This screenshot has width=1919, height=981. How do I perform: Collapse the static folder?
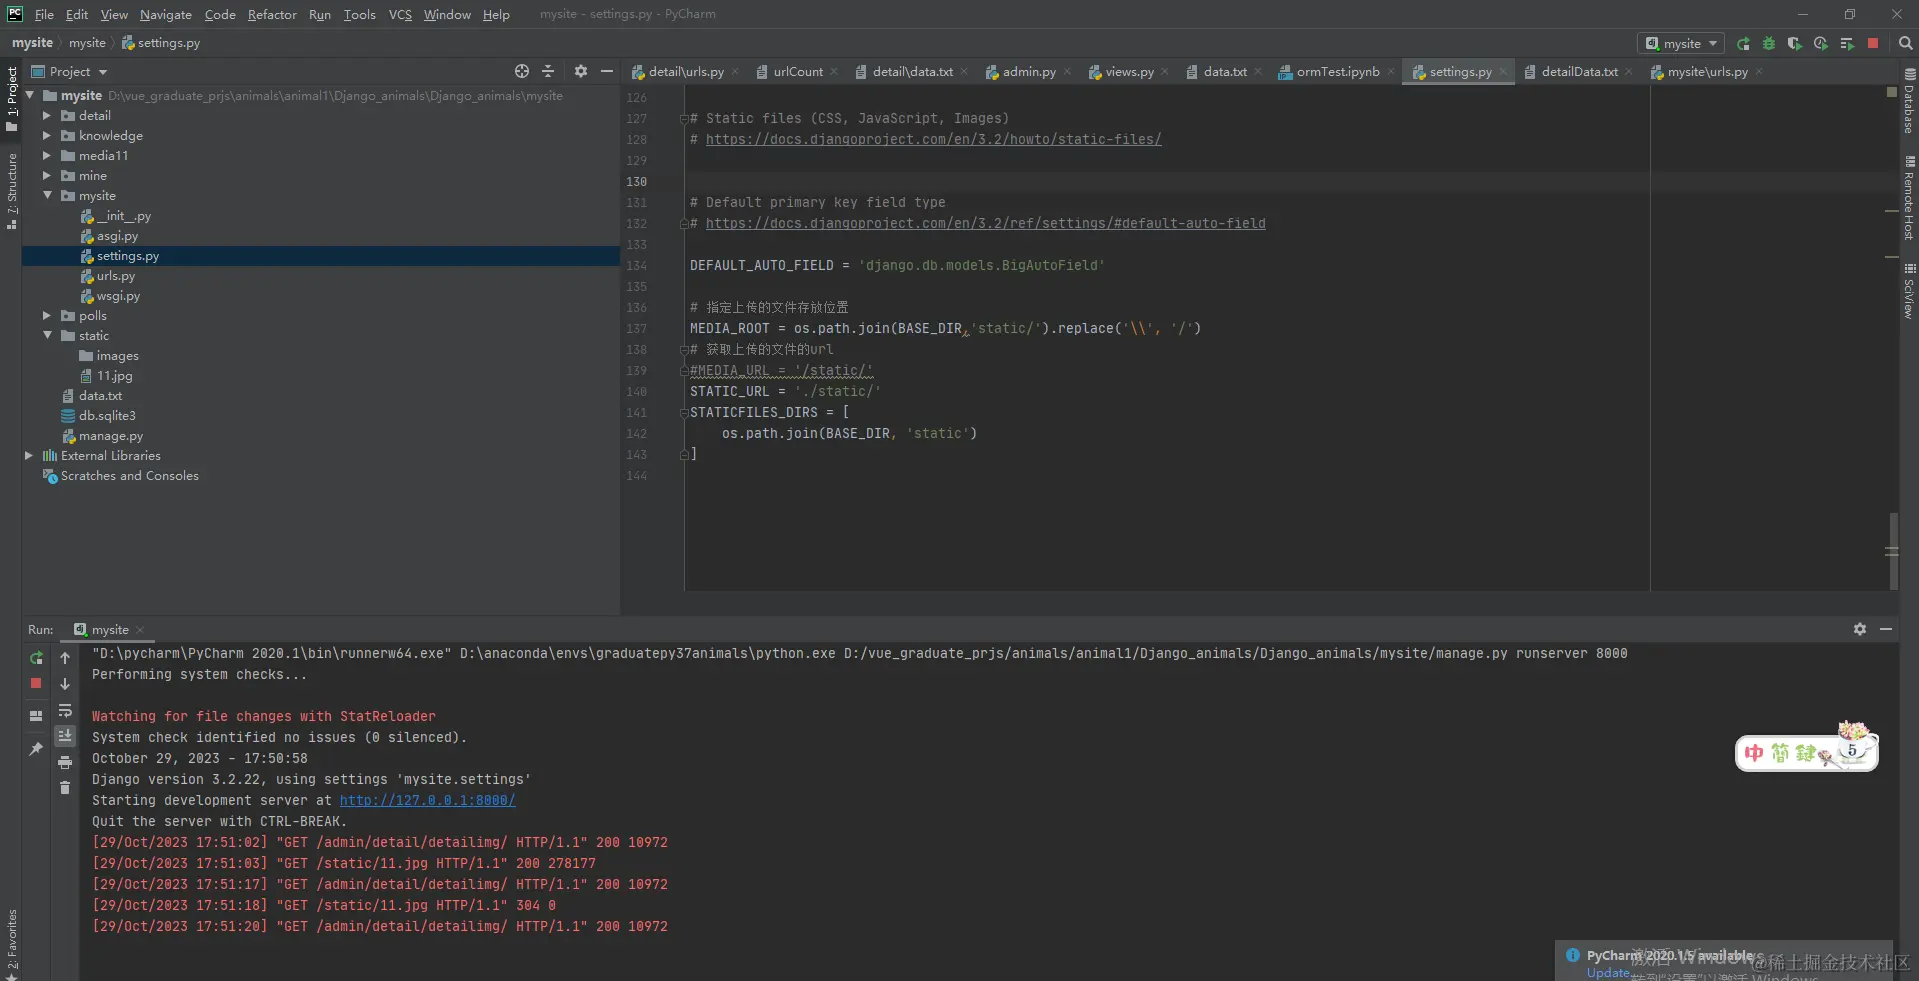(x=46, y=336)
